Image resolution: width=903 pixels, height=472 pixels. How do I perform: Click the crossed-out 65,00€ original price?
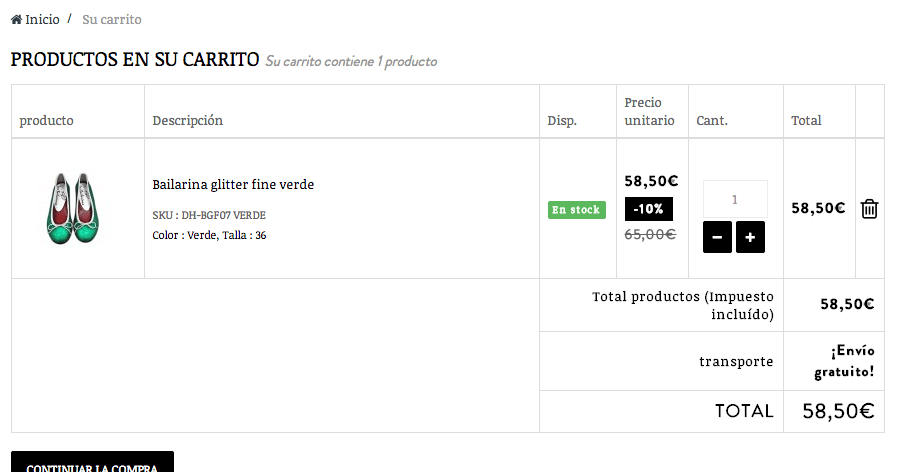click(650, 234)
